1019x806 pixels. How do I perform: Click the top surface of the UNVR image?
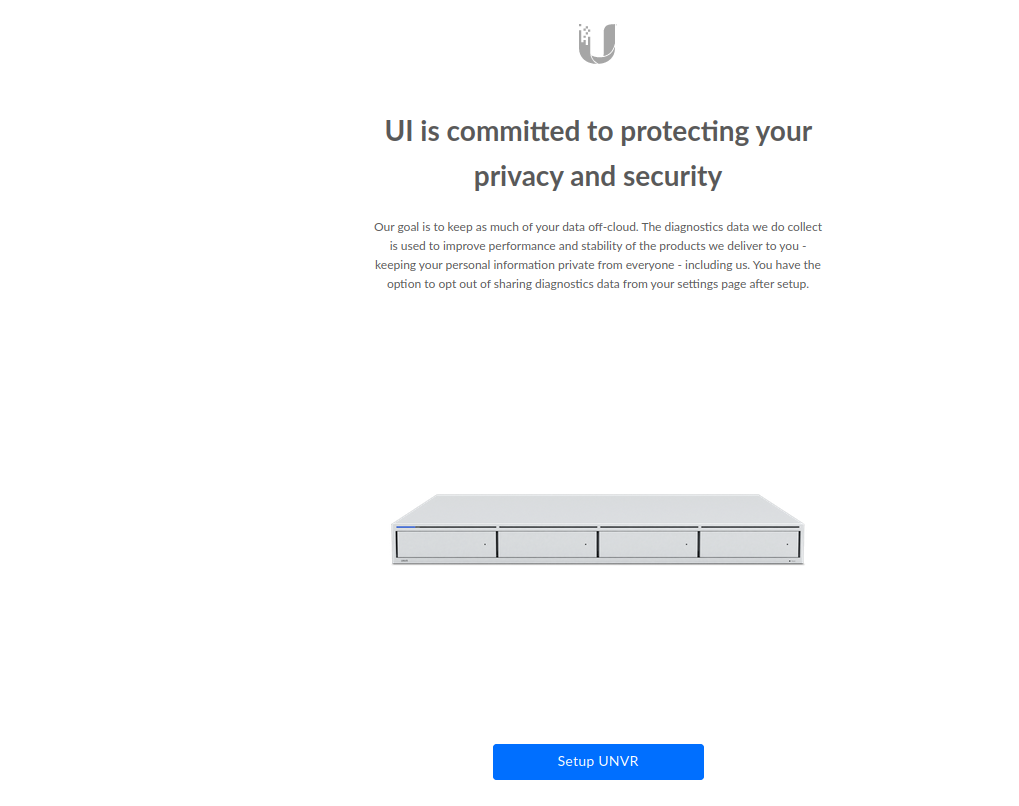point(597,508)
